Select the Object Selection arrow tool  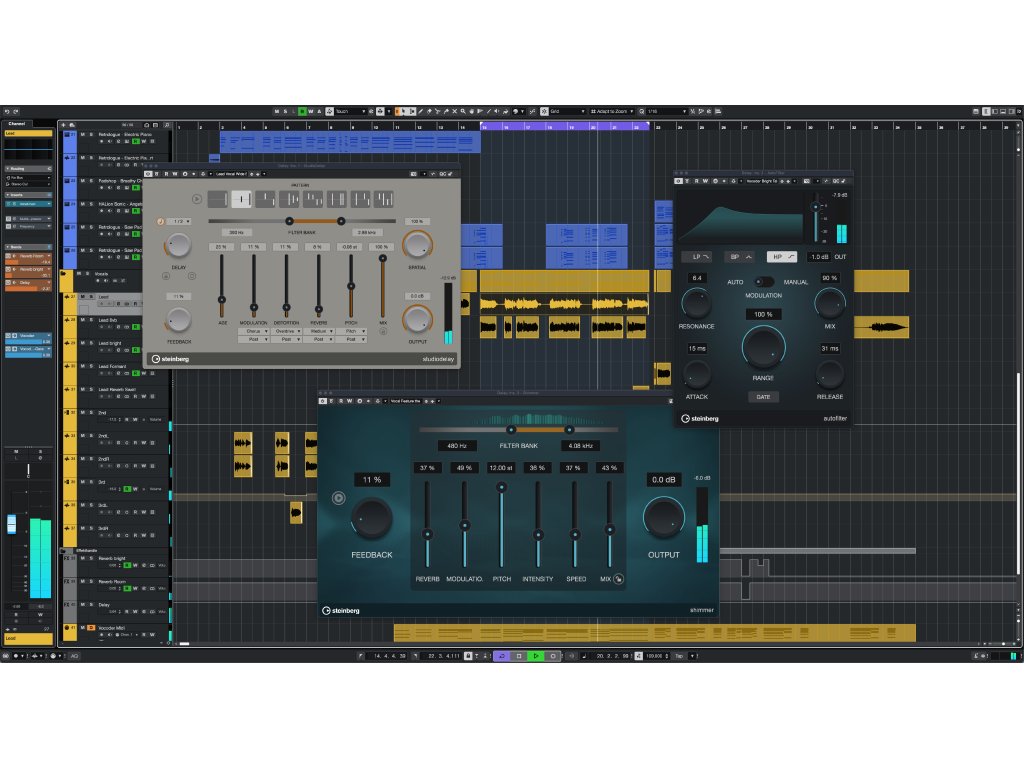404,111
